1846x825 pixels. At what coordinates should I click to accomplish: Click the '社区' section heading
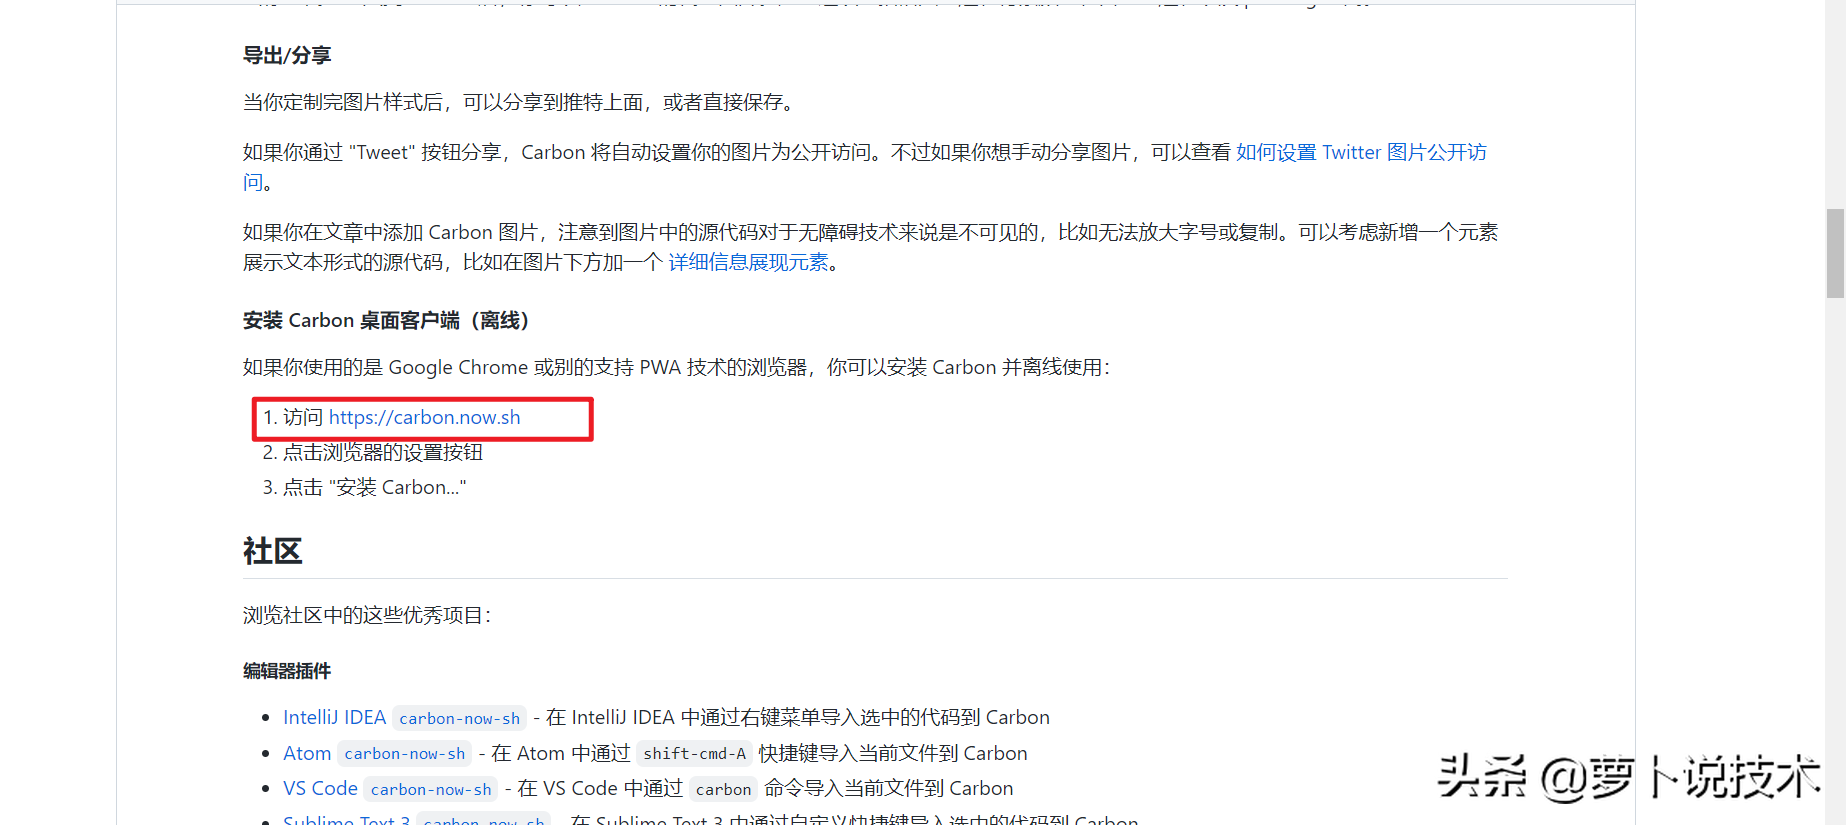click(272, 551)
